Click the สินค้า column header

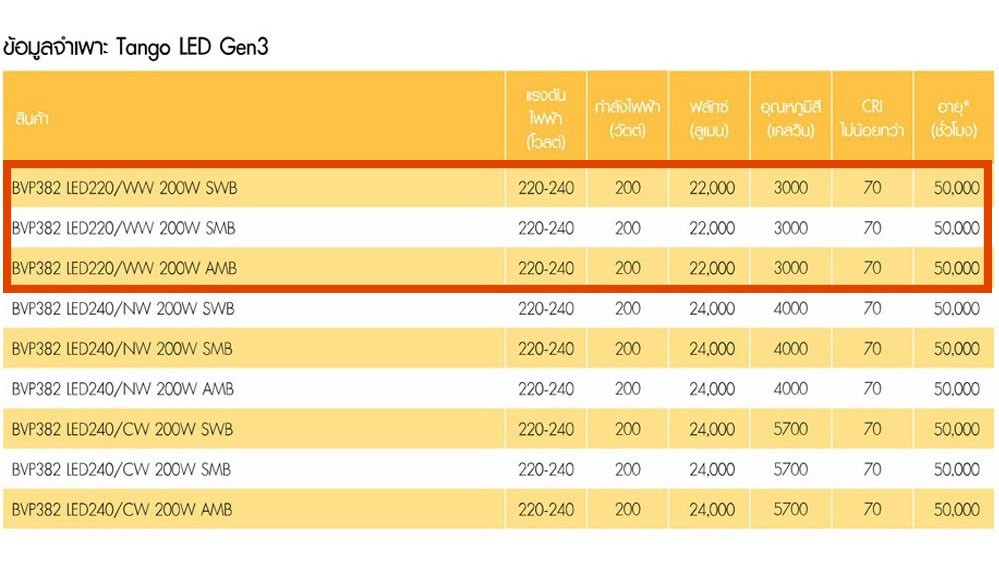(254, 116)
